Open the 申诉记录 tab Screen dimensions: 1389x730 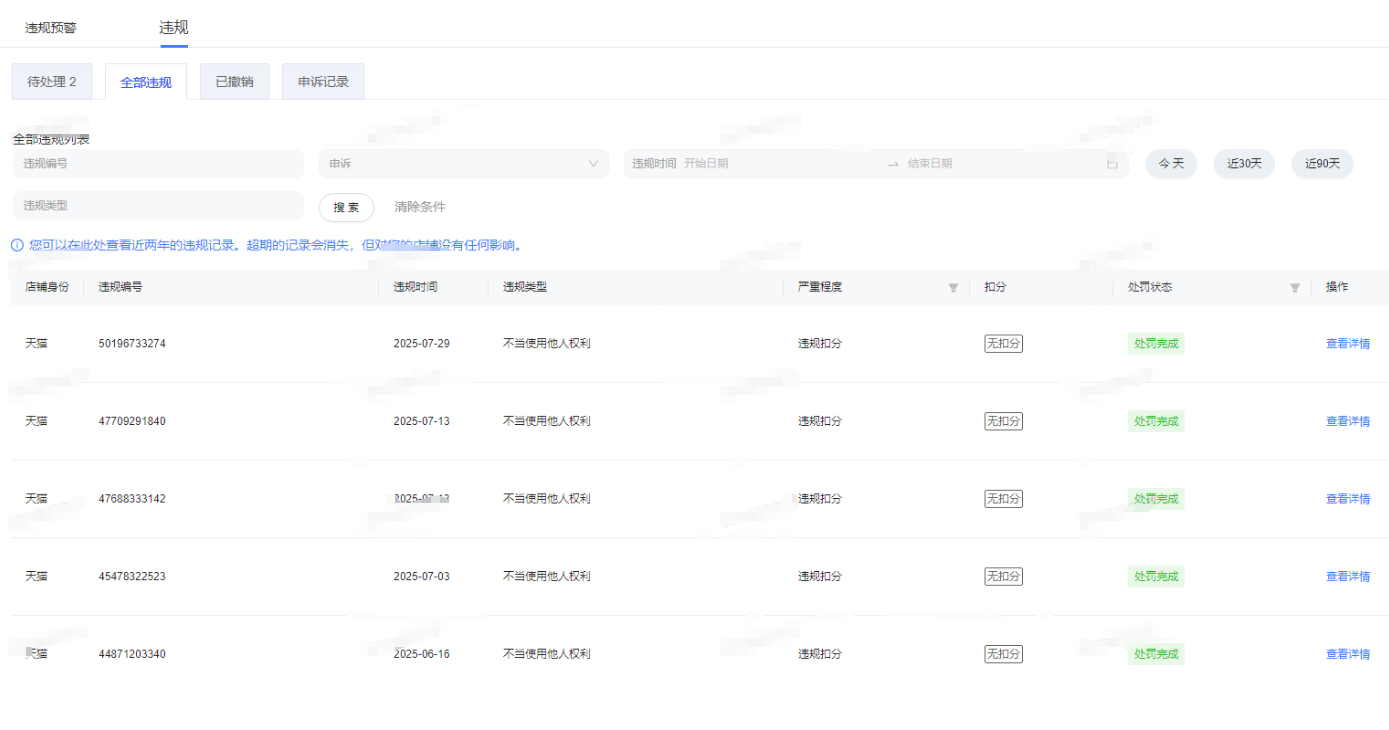(x=323, y=82)
